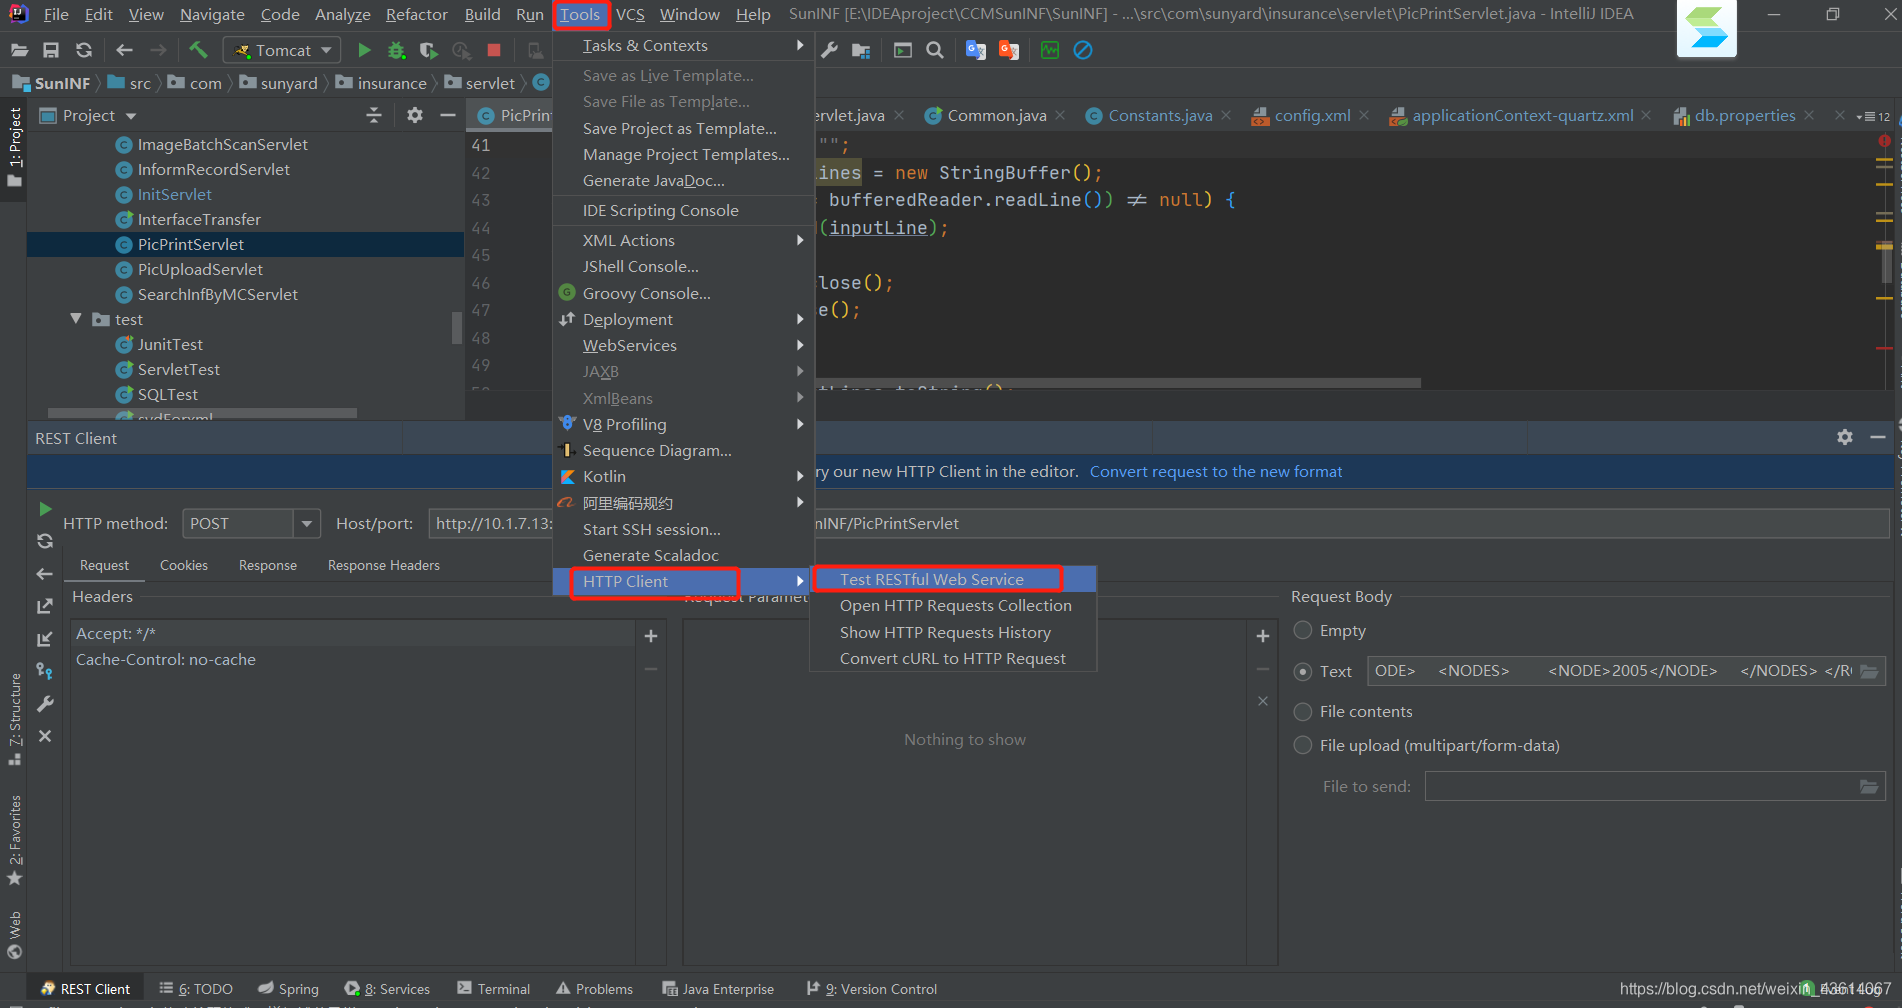The image size is (1902, 1008).
Task: Click the blue circle-slash toolbar icon
Action: [x=1083, y=50]
